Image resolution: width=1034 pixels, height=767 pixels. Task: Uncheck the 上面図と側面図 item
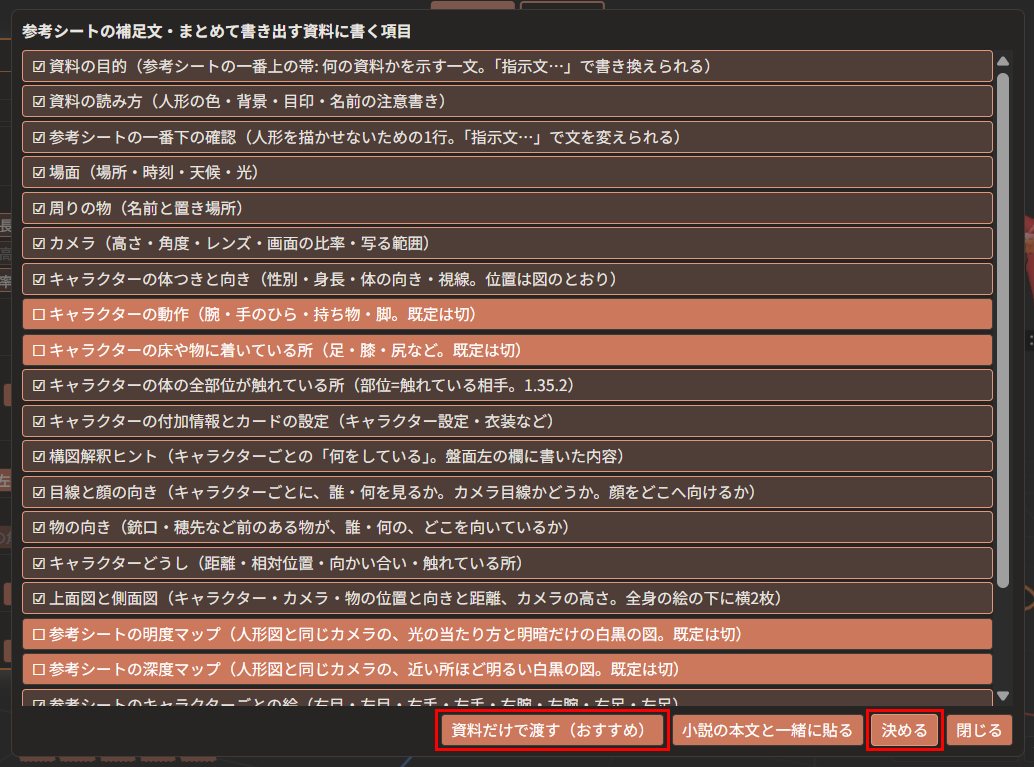507,598
